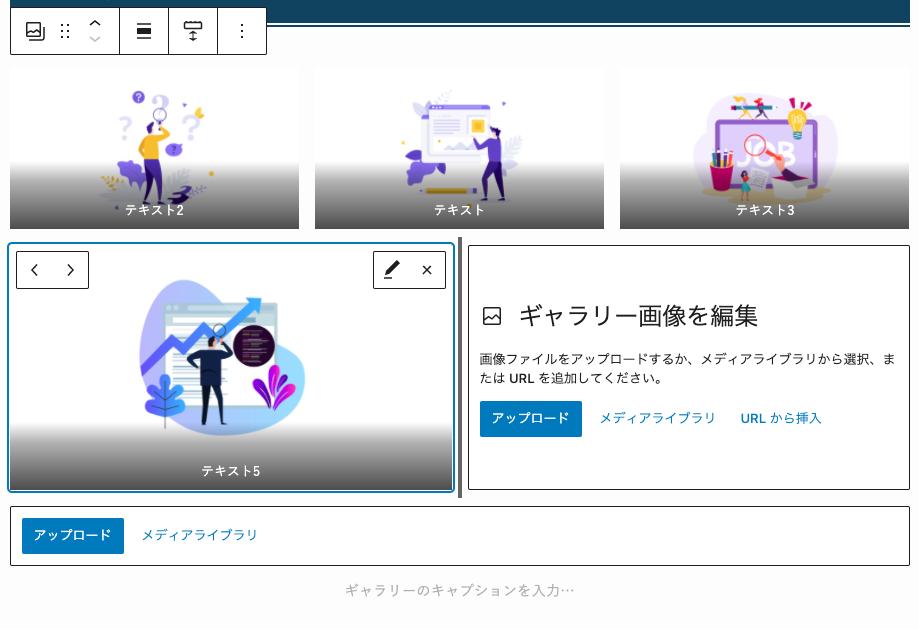This screenshot has height=629, width=919.
Task: Move the selected image backward in the gallery
Action: point(35,270)
